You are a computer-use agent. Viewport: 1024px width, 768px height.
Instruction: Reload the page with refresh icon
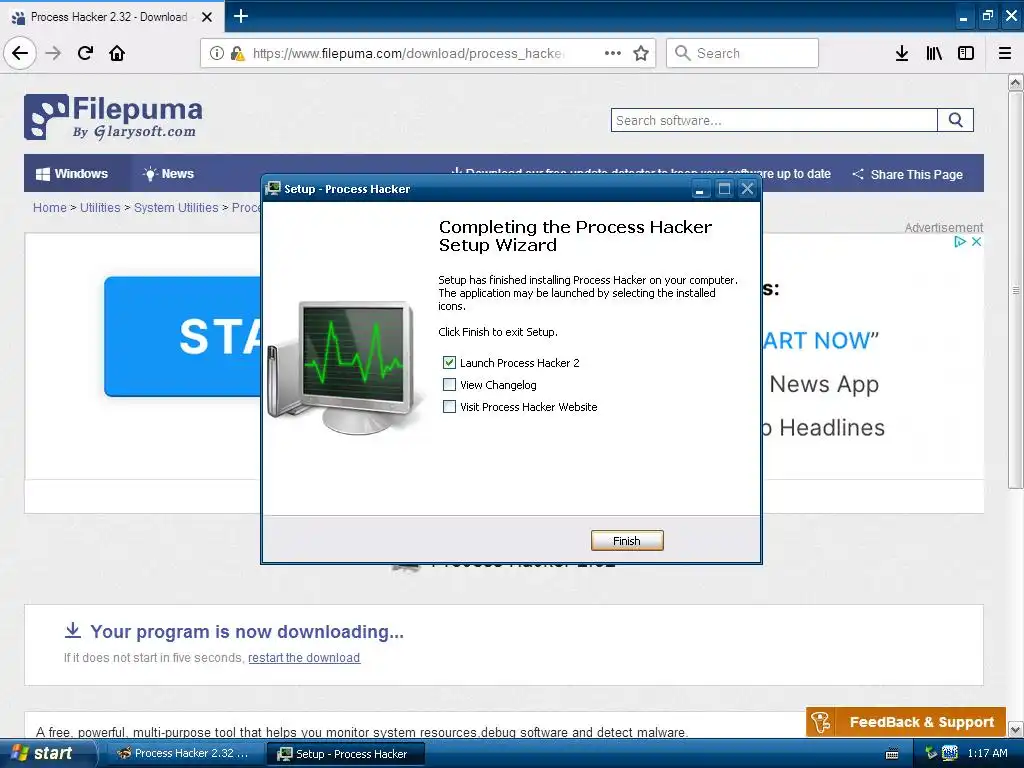click(85, 53)
